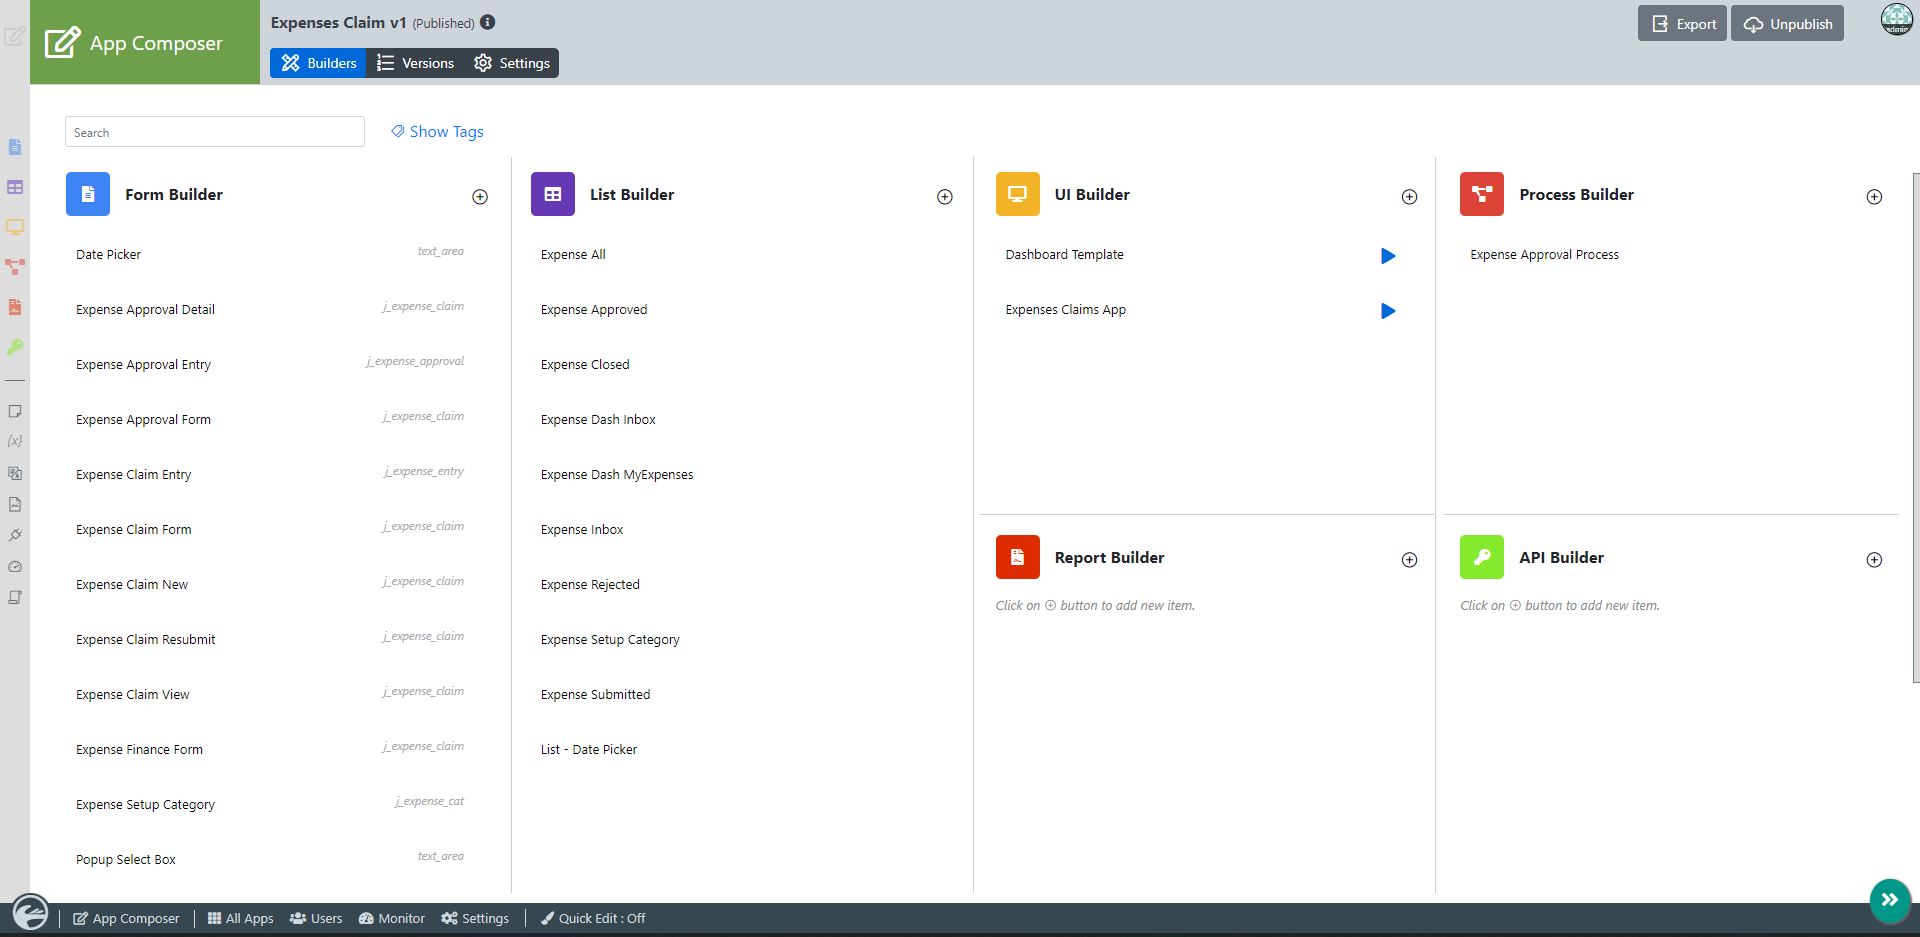Open All Apps in bottom bar
This screenshot has width=1920, height=937.
(240, 918)
